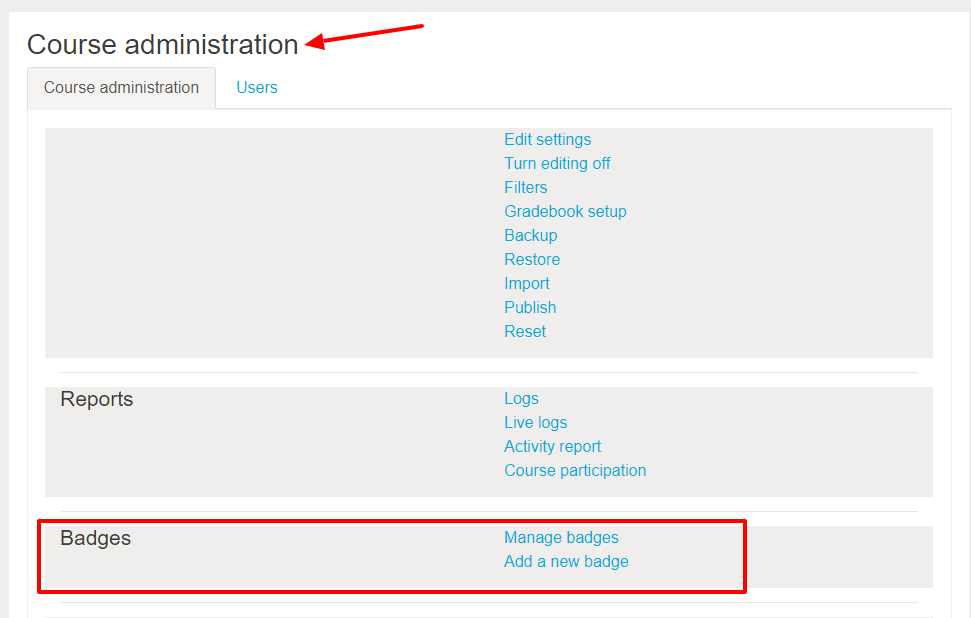
Task: Click the Badges section heading
Action: pyautogui.click(x=95, y=538)
